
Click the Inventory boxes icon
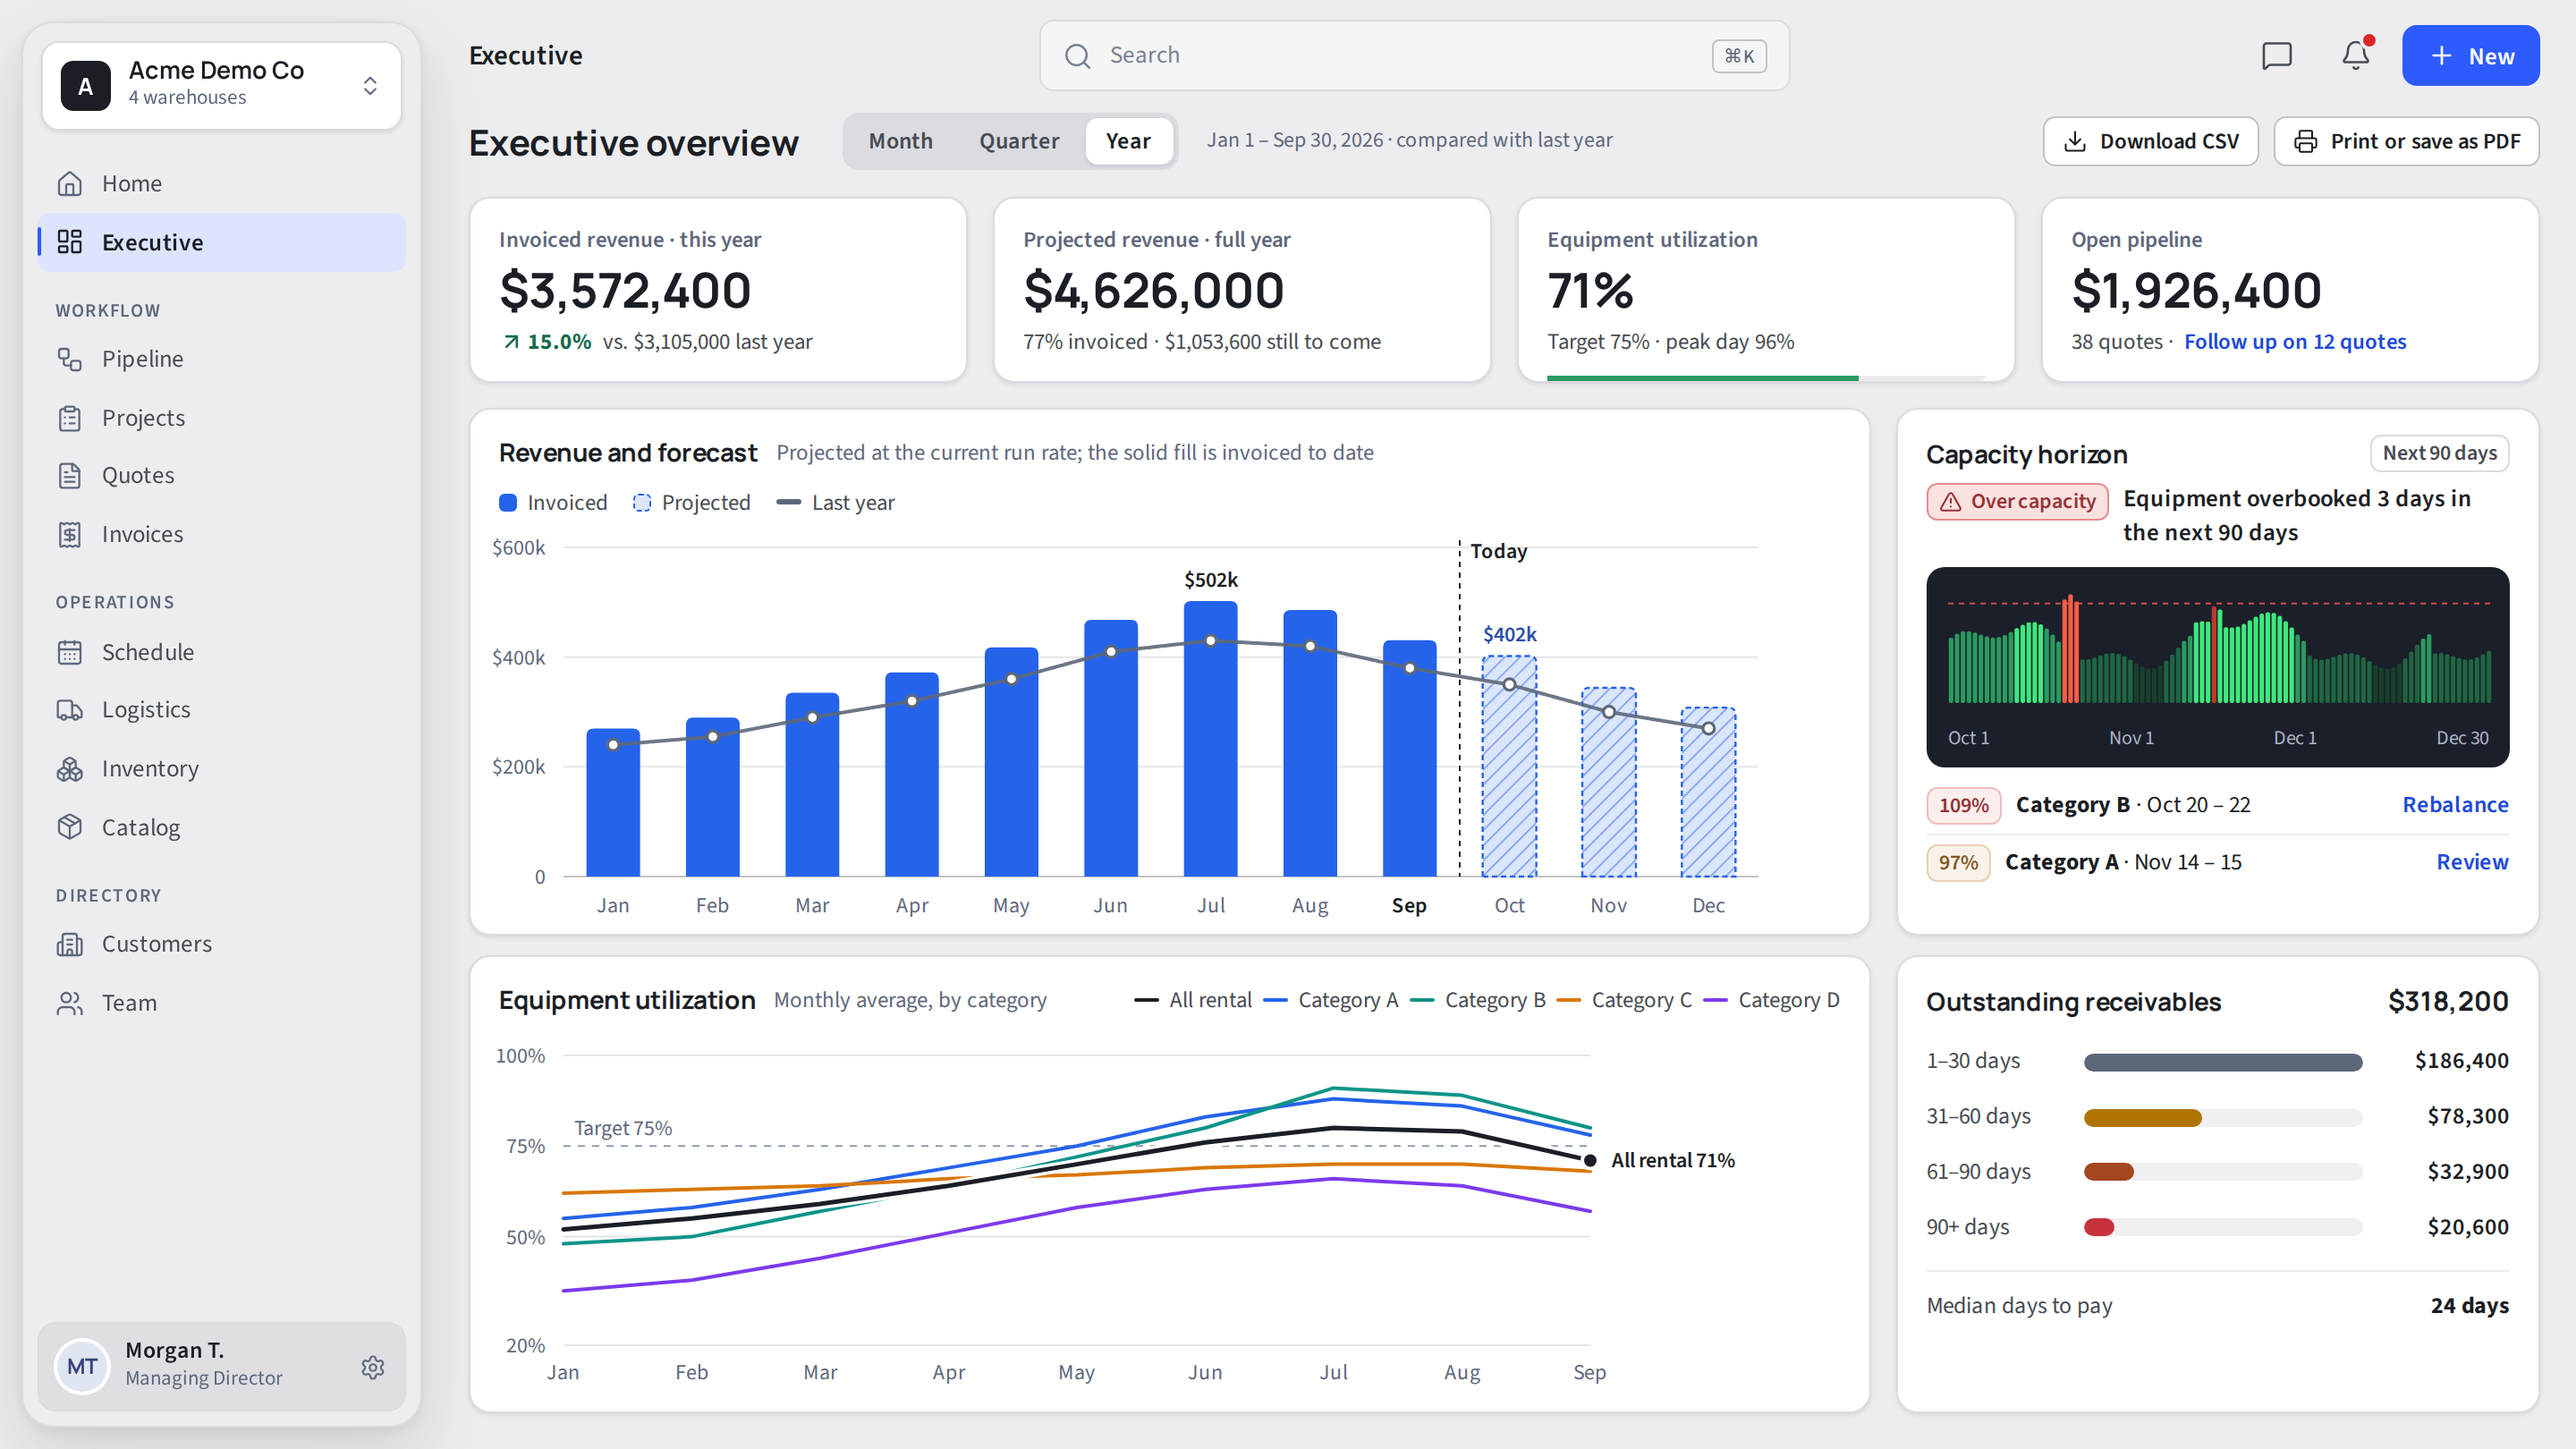(70, 769)
